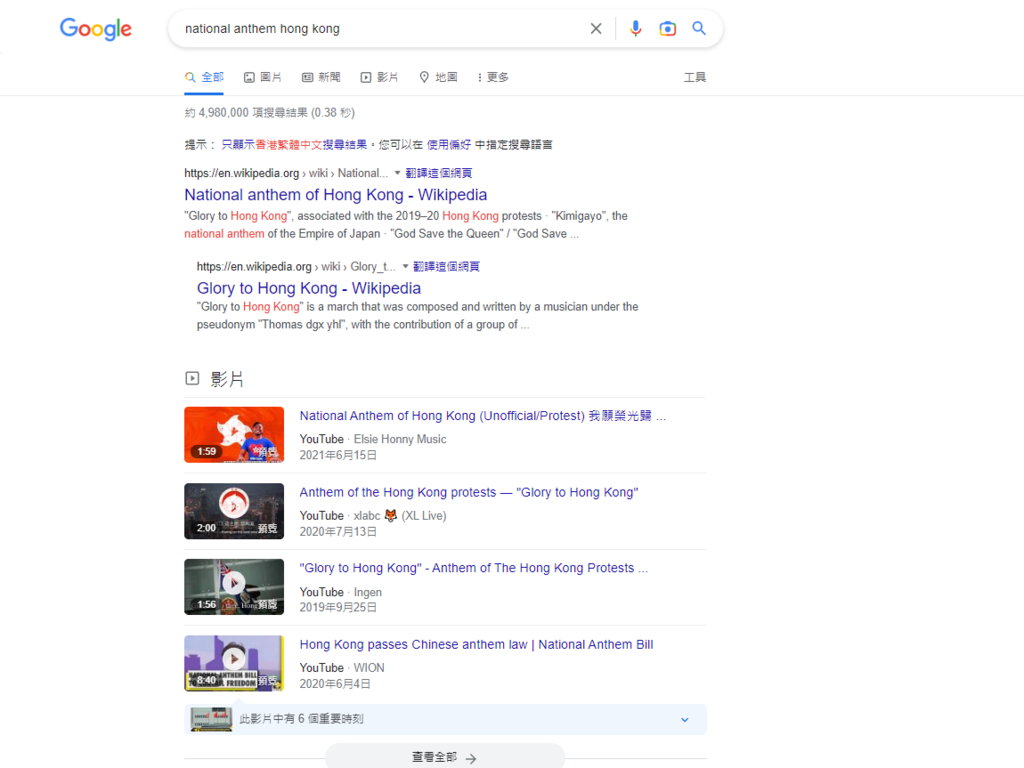Image resolution: width=1024 pixels, height=768 pixels.
Task: Click the 查看全部 view all button
Action: pyautogui.click(x=444, y=757)
